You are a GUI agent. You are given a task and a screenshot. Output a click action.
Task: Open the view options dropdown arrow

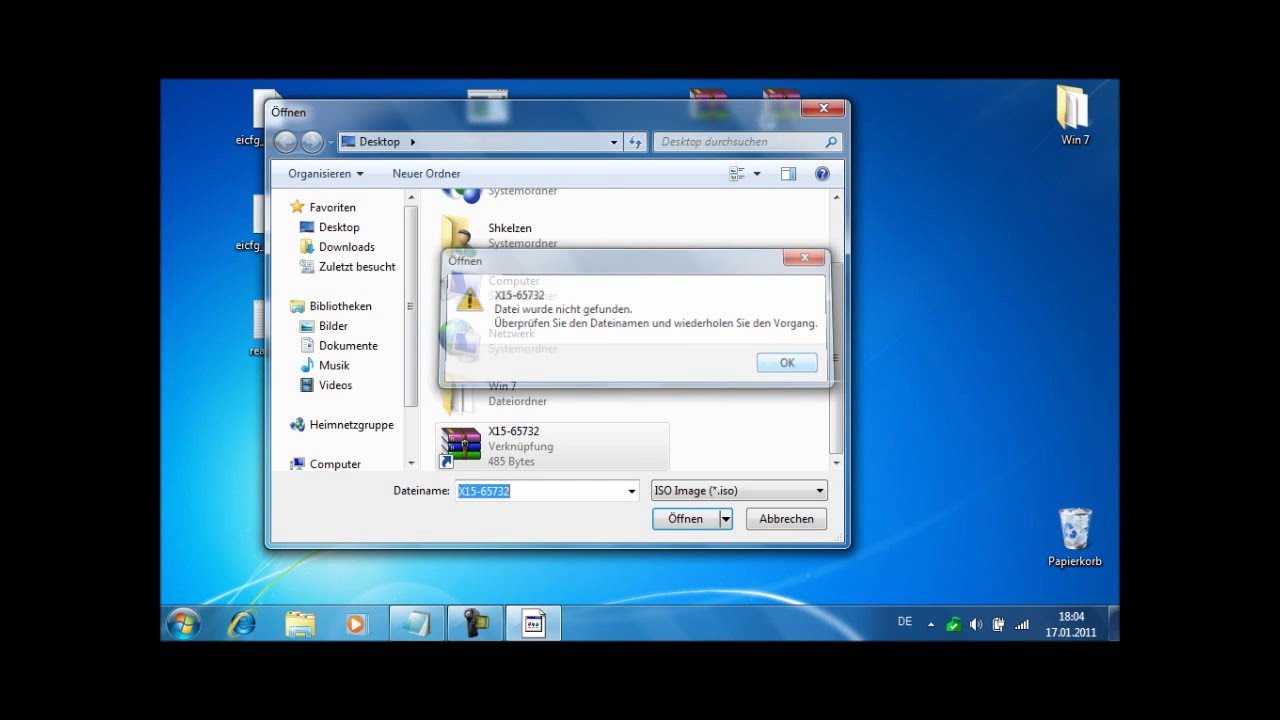[757, 174]
